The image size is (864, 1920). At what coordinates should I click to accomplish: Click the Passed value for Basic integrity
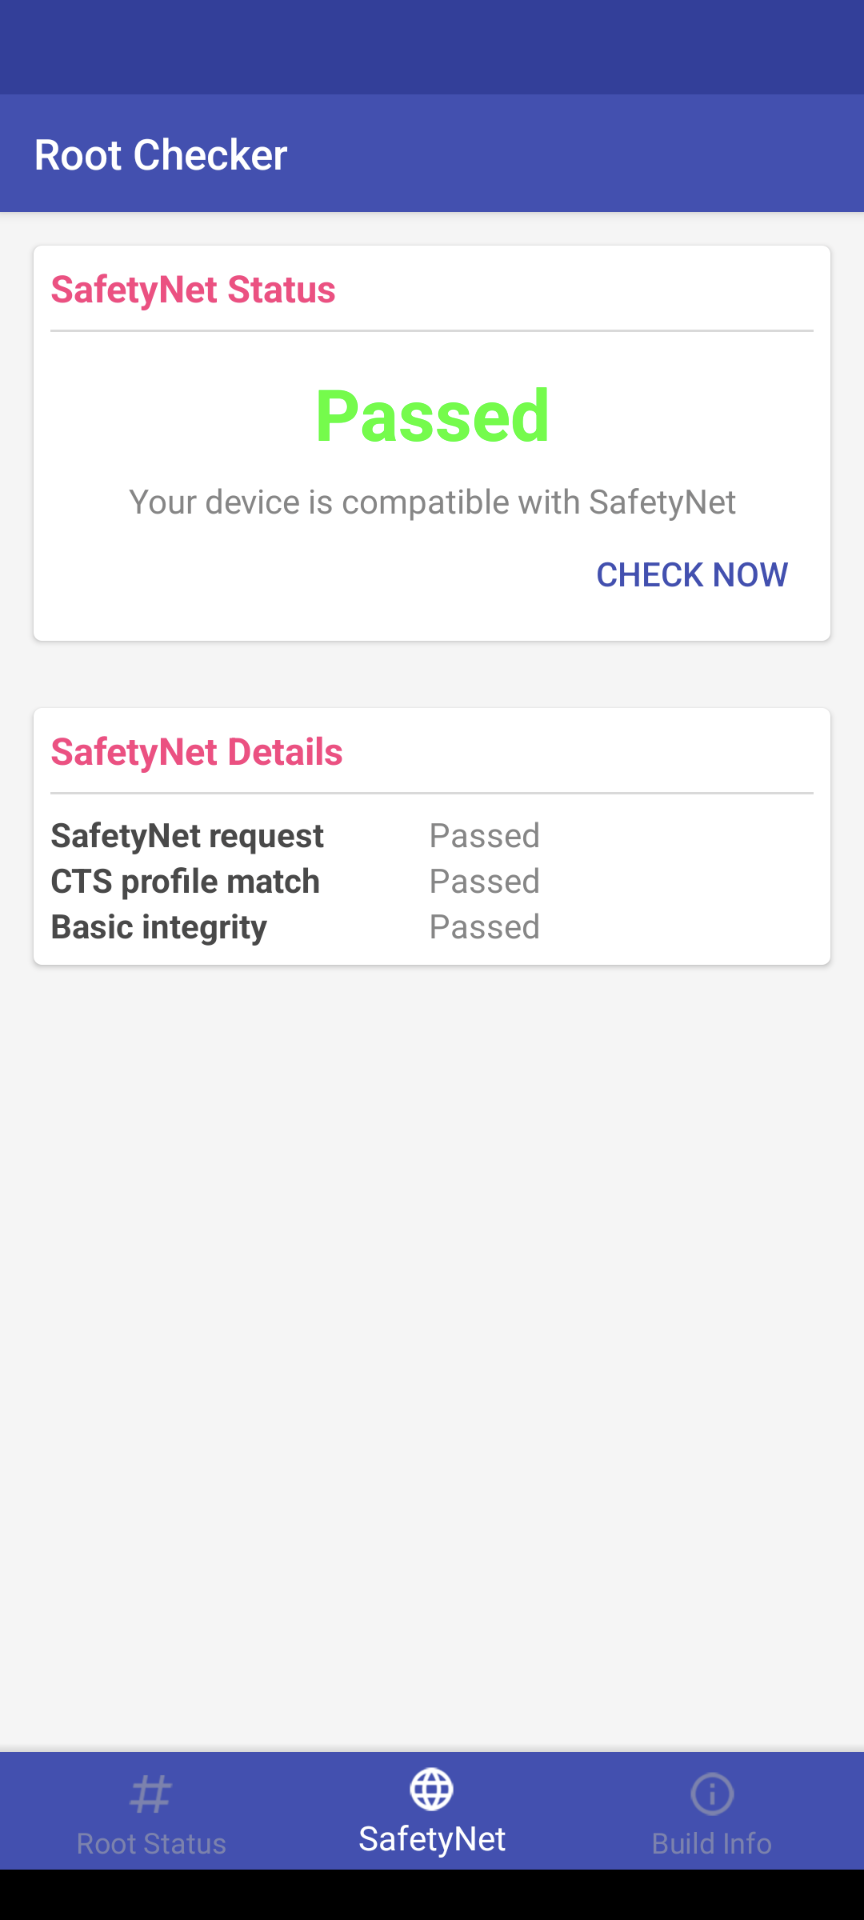tap(484, 928)
